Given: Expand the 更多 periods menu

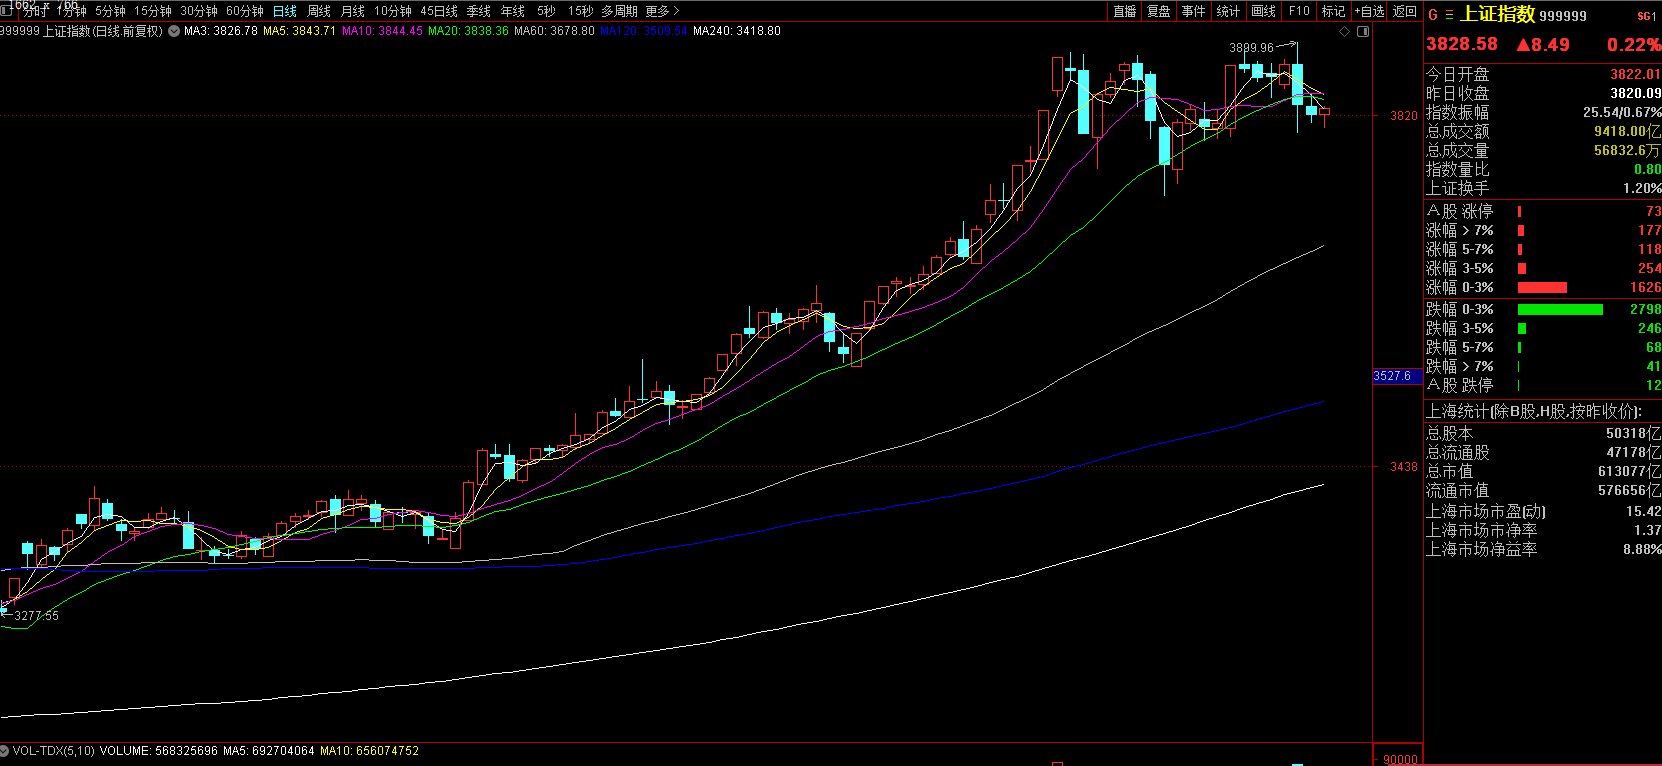Looking at the screenshot, I should [x=662, y=11].
